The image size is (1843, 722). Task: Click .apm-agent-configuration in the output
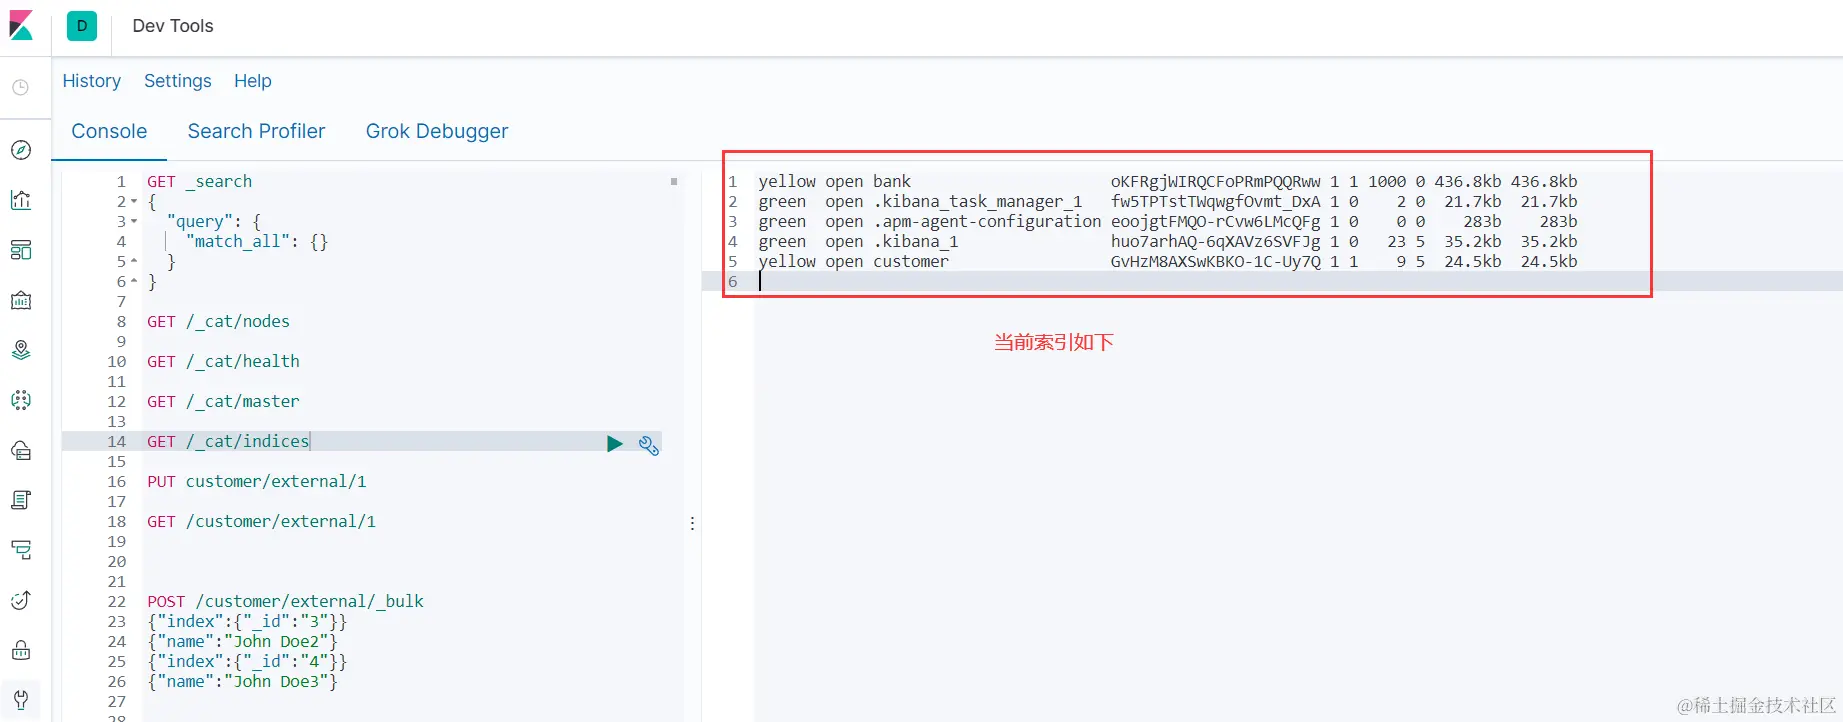(987, 222)
